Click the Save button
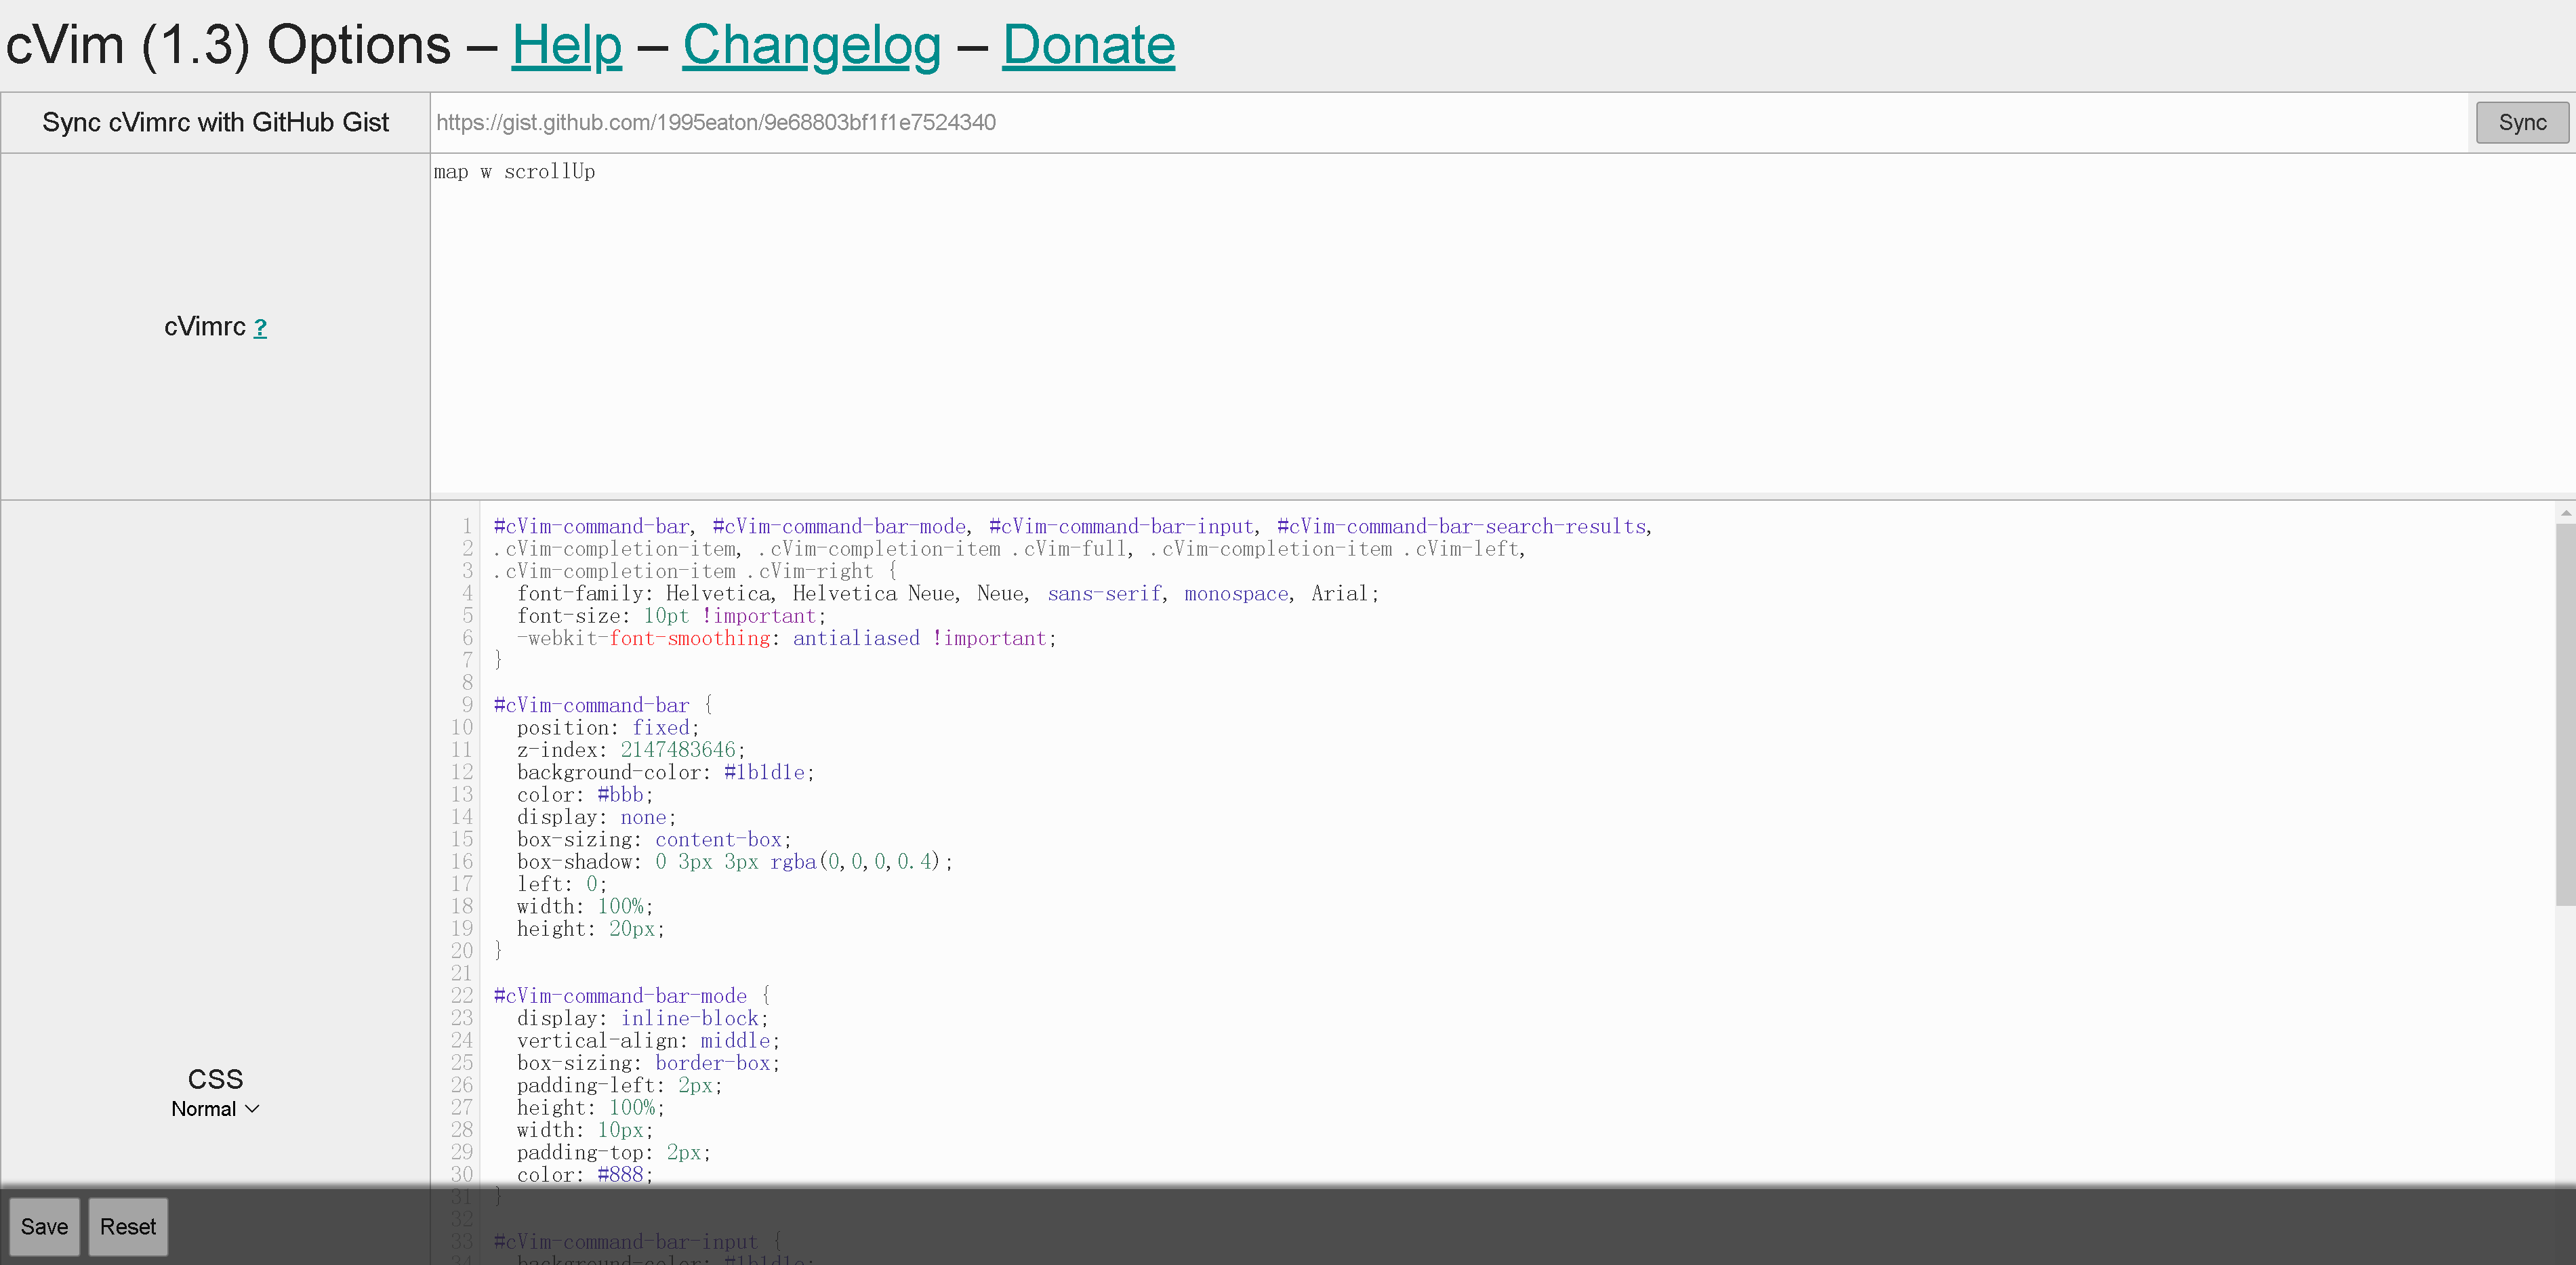2576x1265 pixels. pyautogui.click(x=44, y=1227)
